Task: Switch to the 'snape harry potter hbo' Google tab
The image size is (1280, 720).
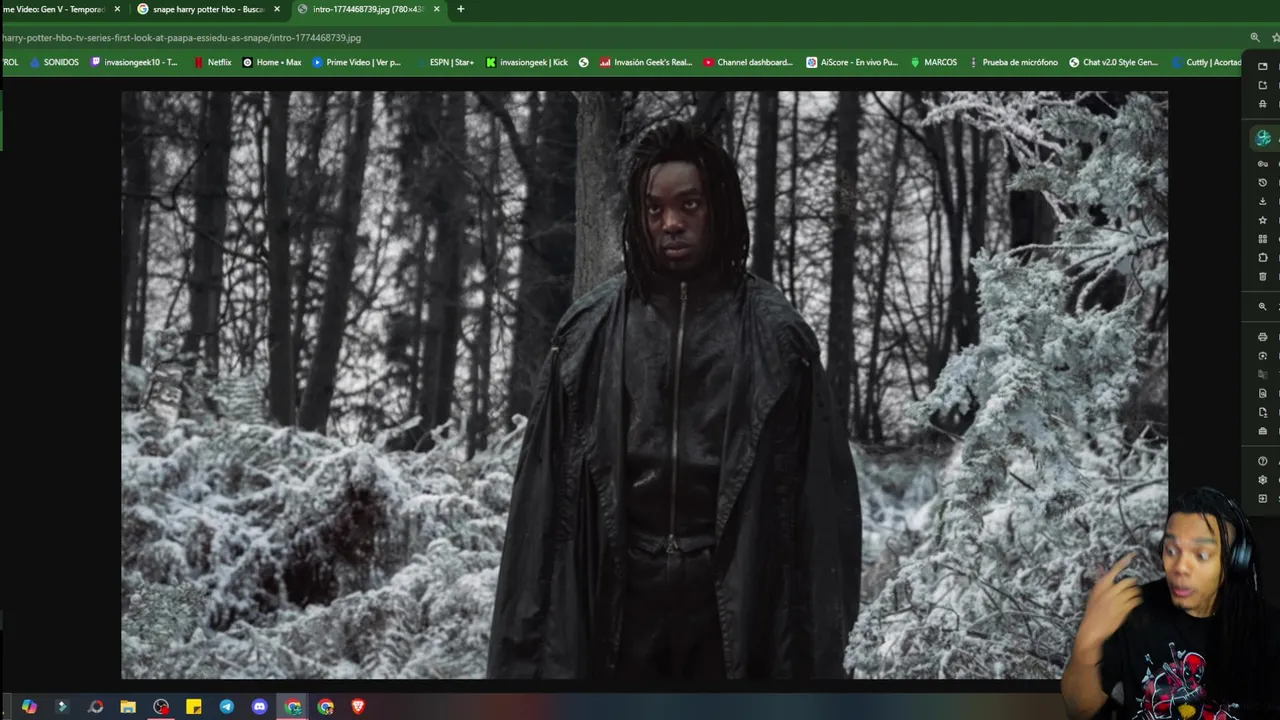Action: pos(208,9)
